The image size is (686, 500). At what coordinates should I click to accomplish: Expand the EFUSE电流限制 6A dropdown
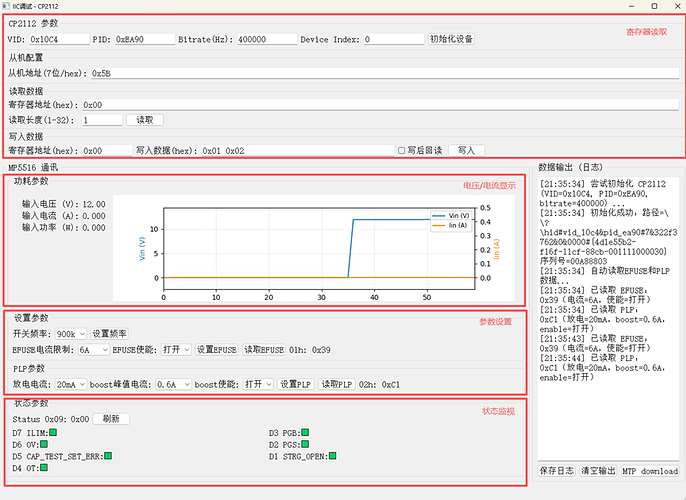93,350
